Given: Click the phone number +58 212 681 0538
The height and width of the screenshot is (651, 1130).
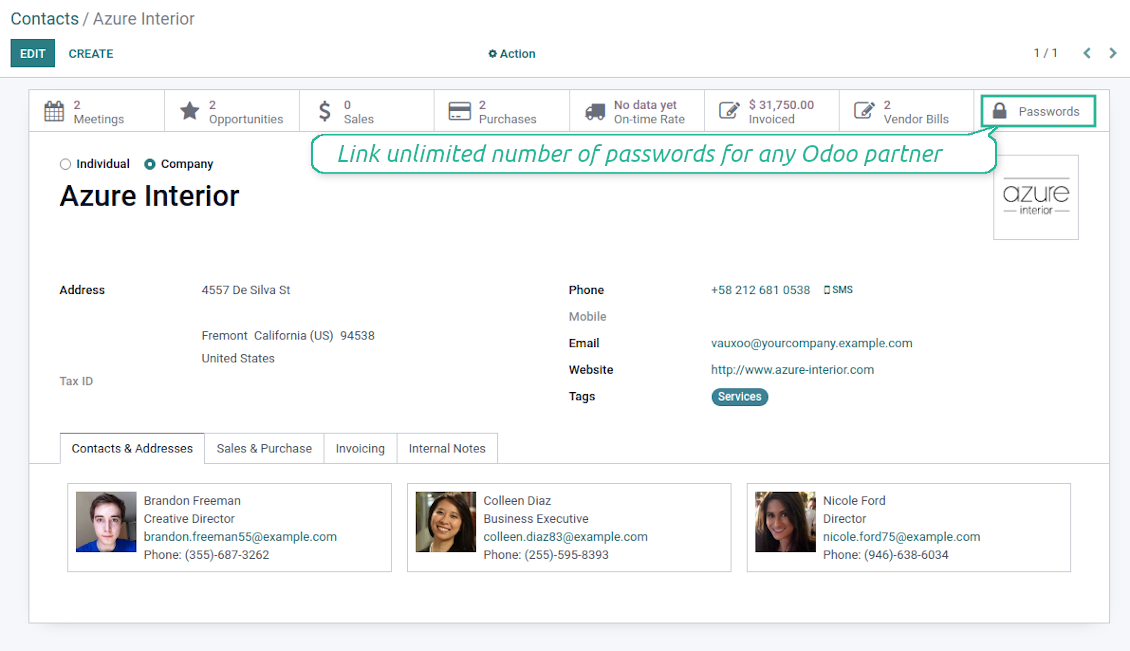Looking at the screenshot, I should [760, 290].
